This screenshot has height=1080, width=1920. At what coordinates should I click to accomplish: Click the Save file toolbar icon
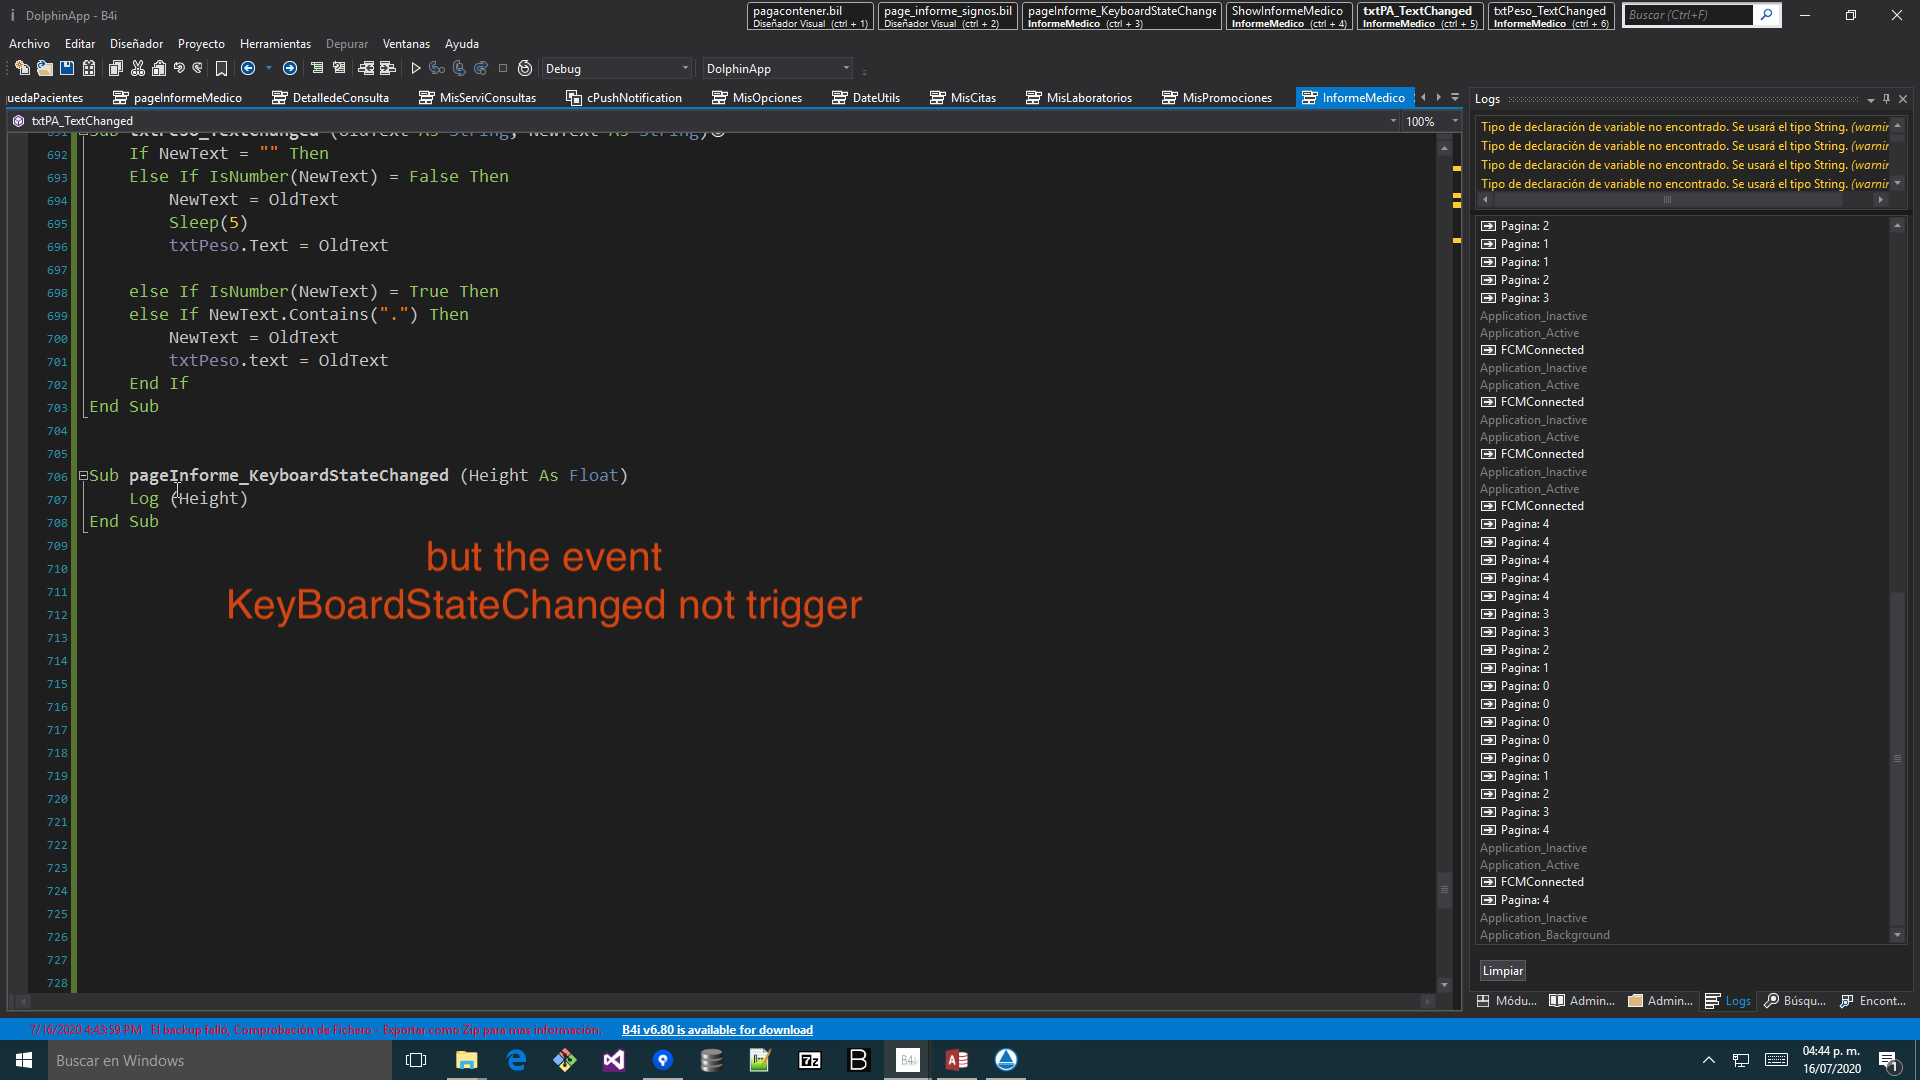click(67, 69)
